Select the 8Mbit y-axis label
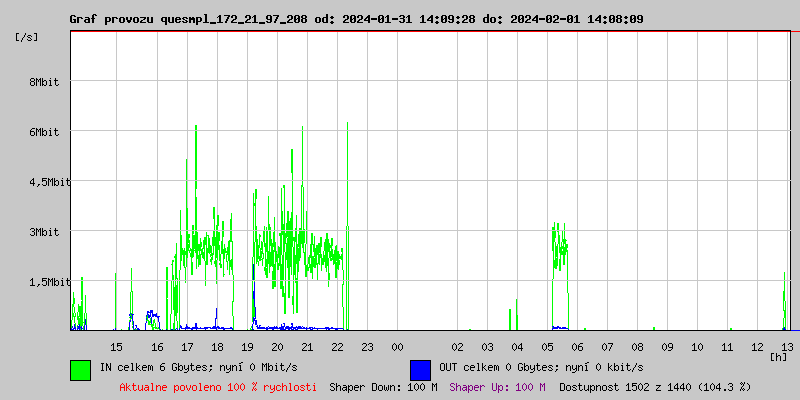 click(44, 82)
